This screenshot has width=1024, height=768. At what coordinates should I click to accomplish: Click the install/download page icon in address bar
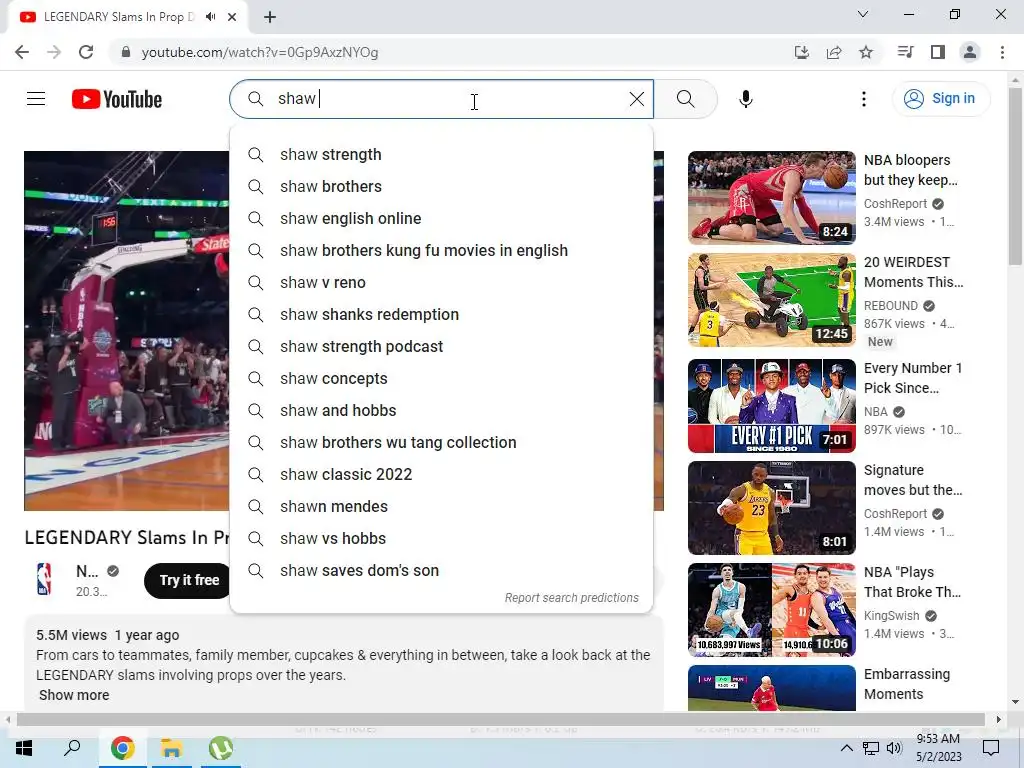[x=801, y=52]
